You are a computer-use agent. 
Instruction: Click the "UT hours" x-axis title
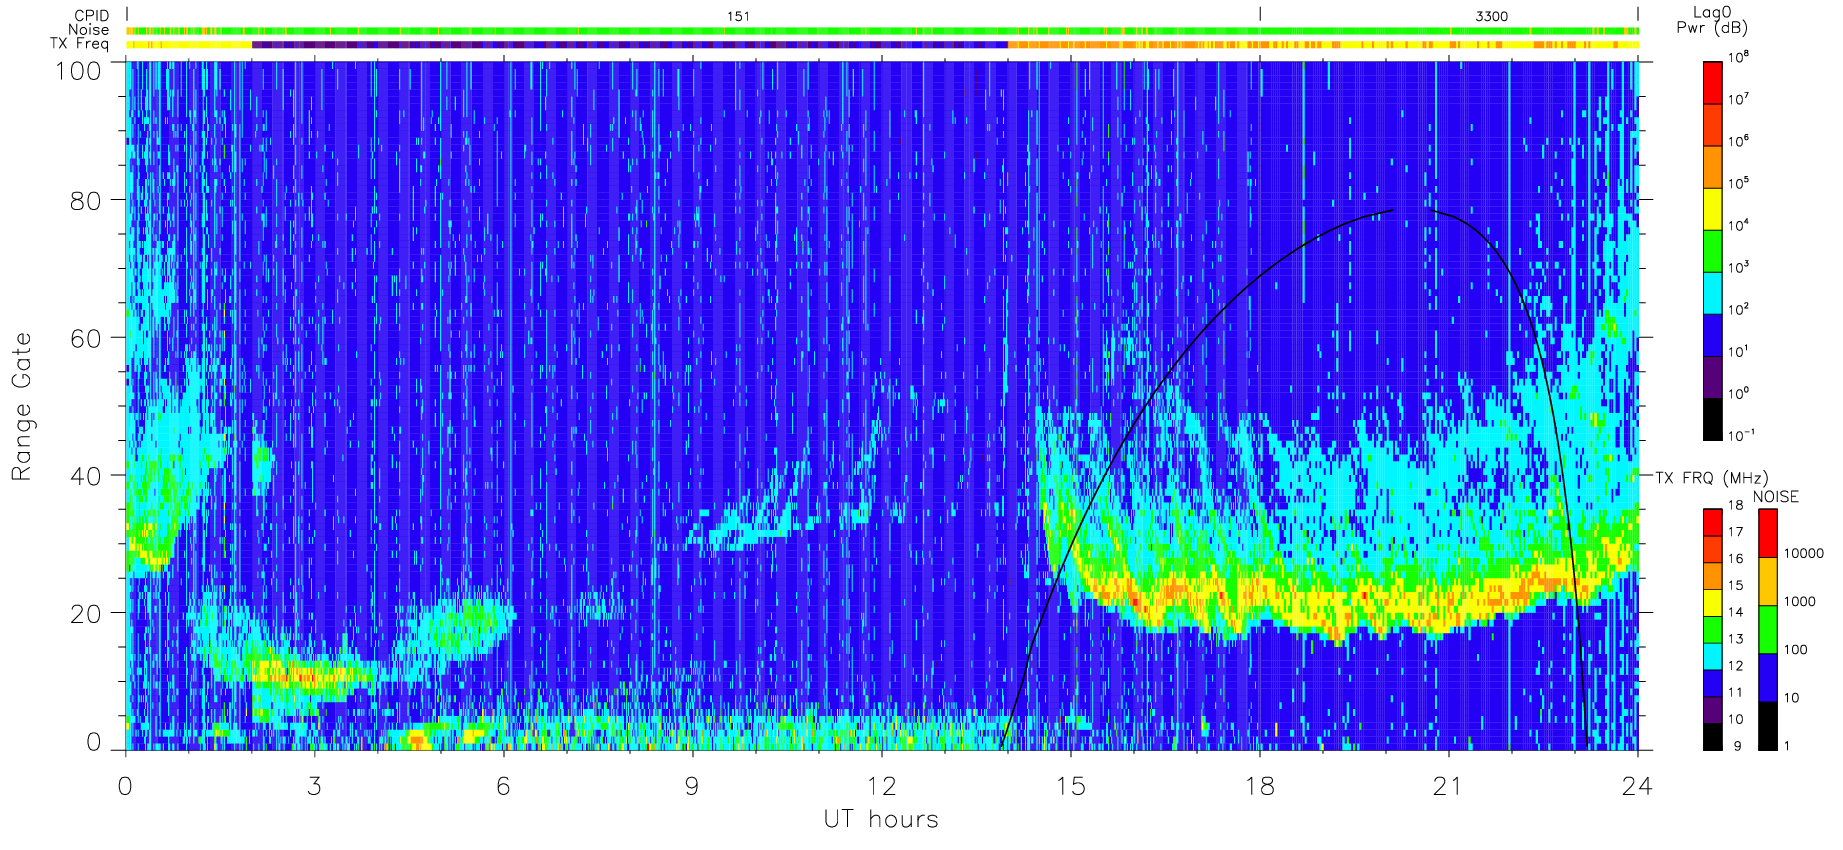pyautogui.click(x=881, y=820)
